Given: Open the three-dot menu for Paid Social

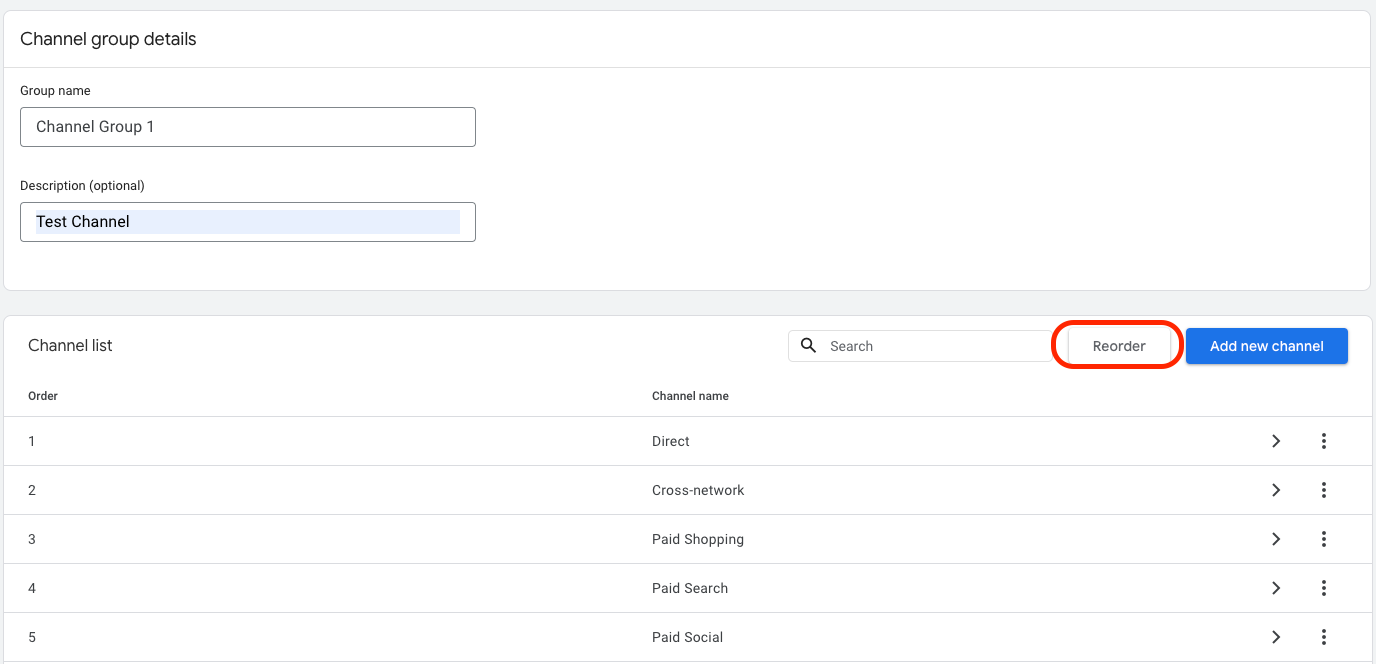Looking at the screenshot, I should 1323,637.
